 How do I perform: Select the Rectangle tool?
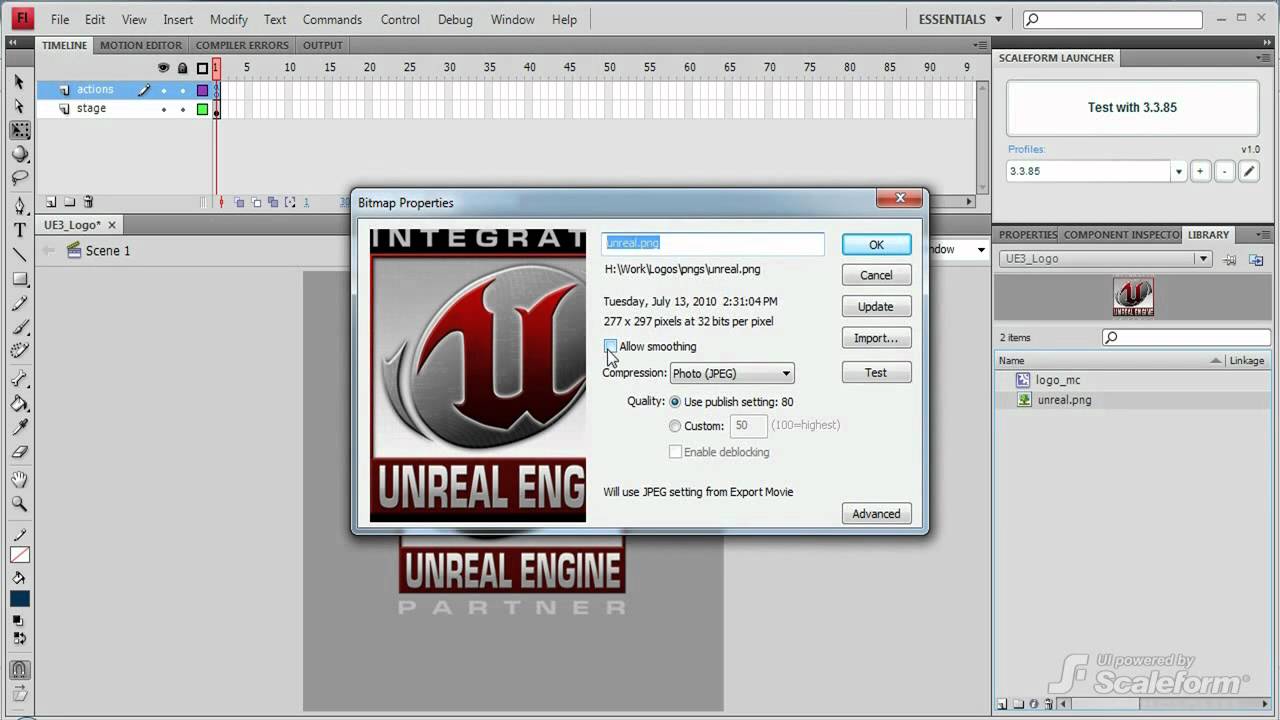(x=19, y=279)
